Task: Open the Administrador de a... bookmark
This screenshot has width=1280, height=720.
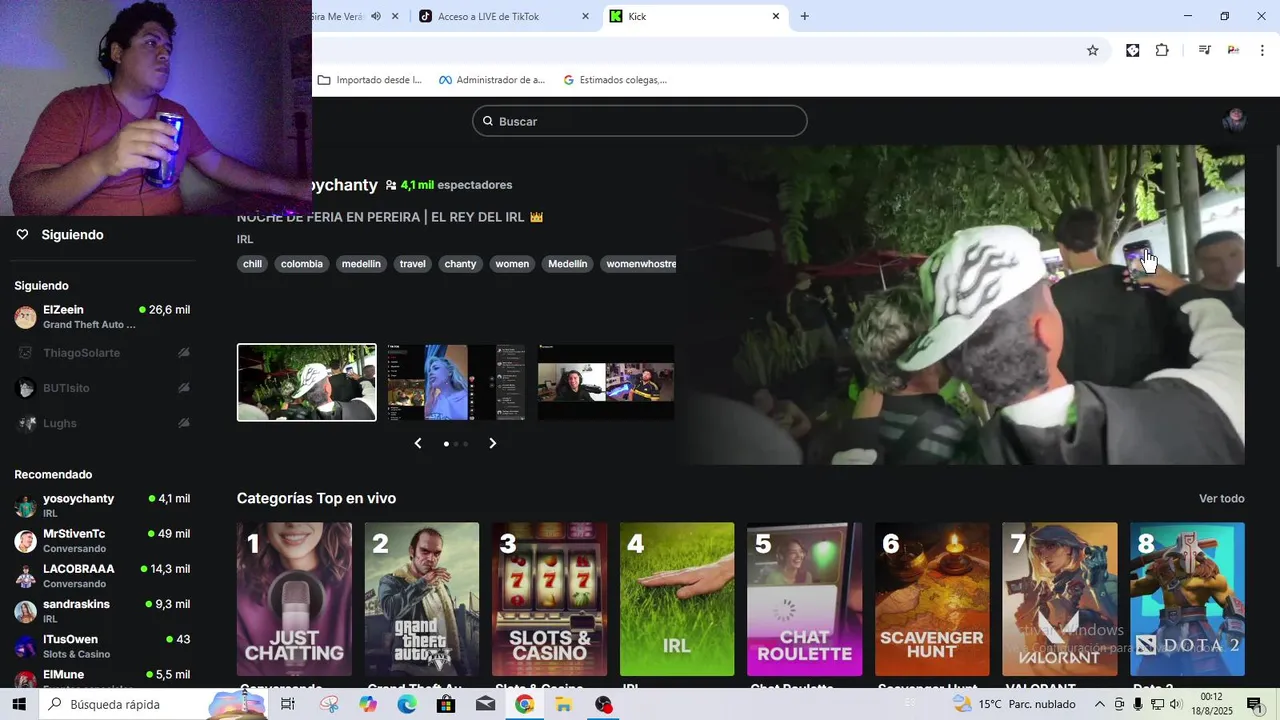Action: (491, 80)
